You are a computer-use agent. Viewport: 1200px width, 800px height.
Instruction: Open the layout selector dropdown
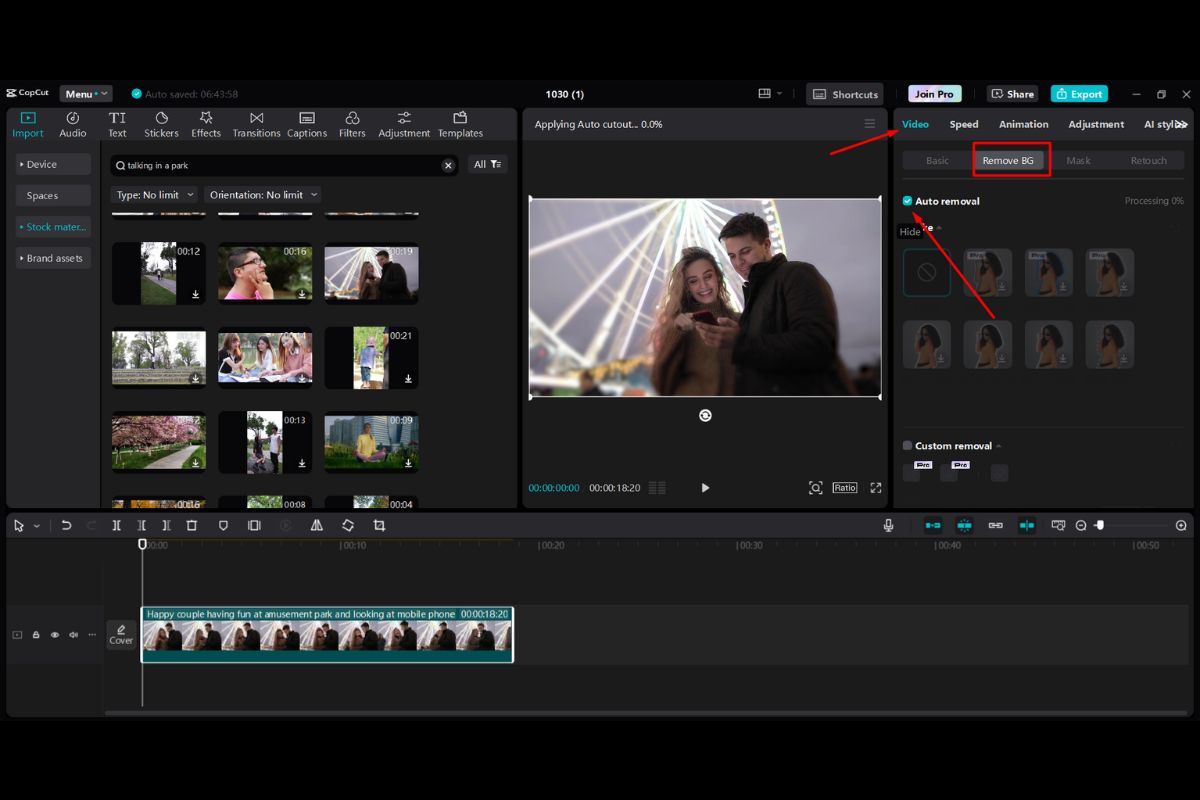click(x=770, y=94)
